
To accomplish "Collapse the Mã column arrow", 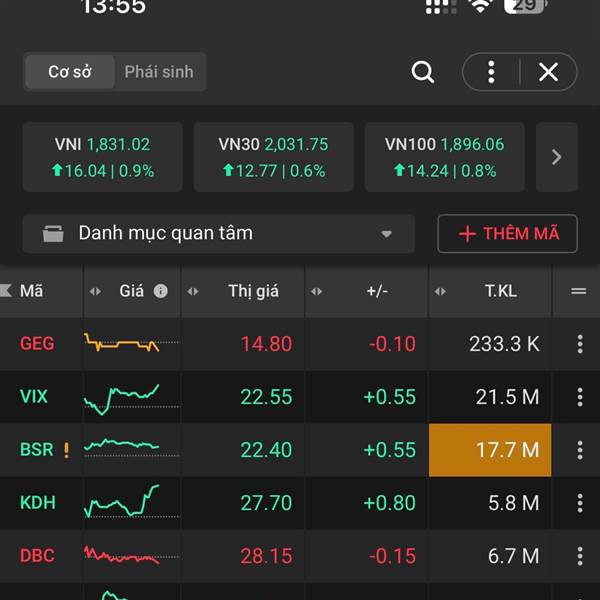I will 6,291.
